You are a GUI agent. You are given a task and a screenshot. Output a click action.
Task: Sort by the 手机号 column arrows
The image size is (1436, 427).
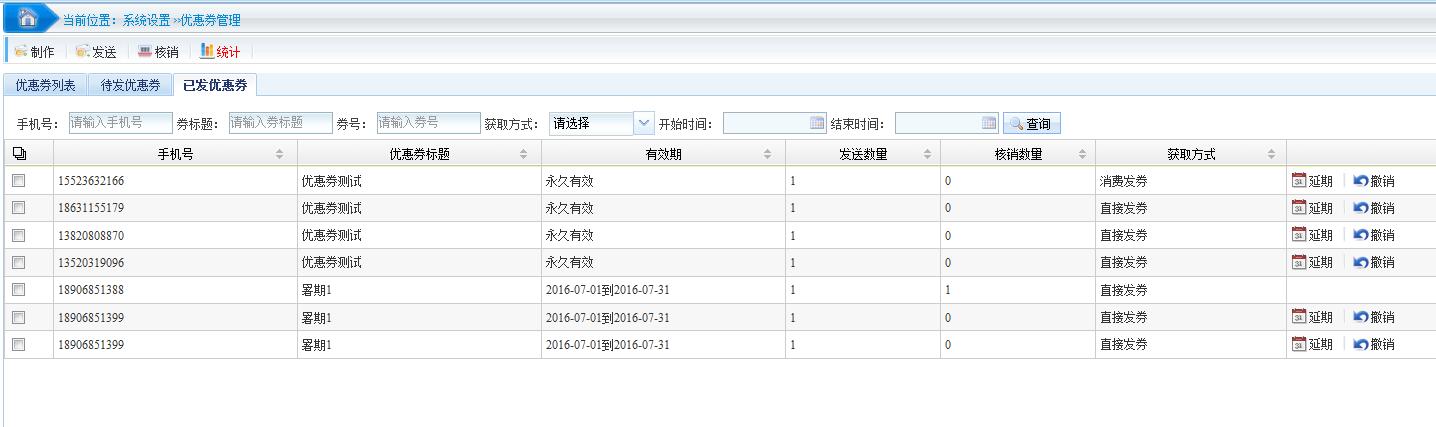(279, 155)
